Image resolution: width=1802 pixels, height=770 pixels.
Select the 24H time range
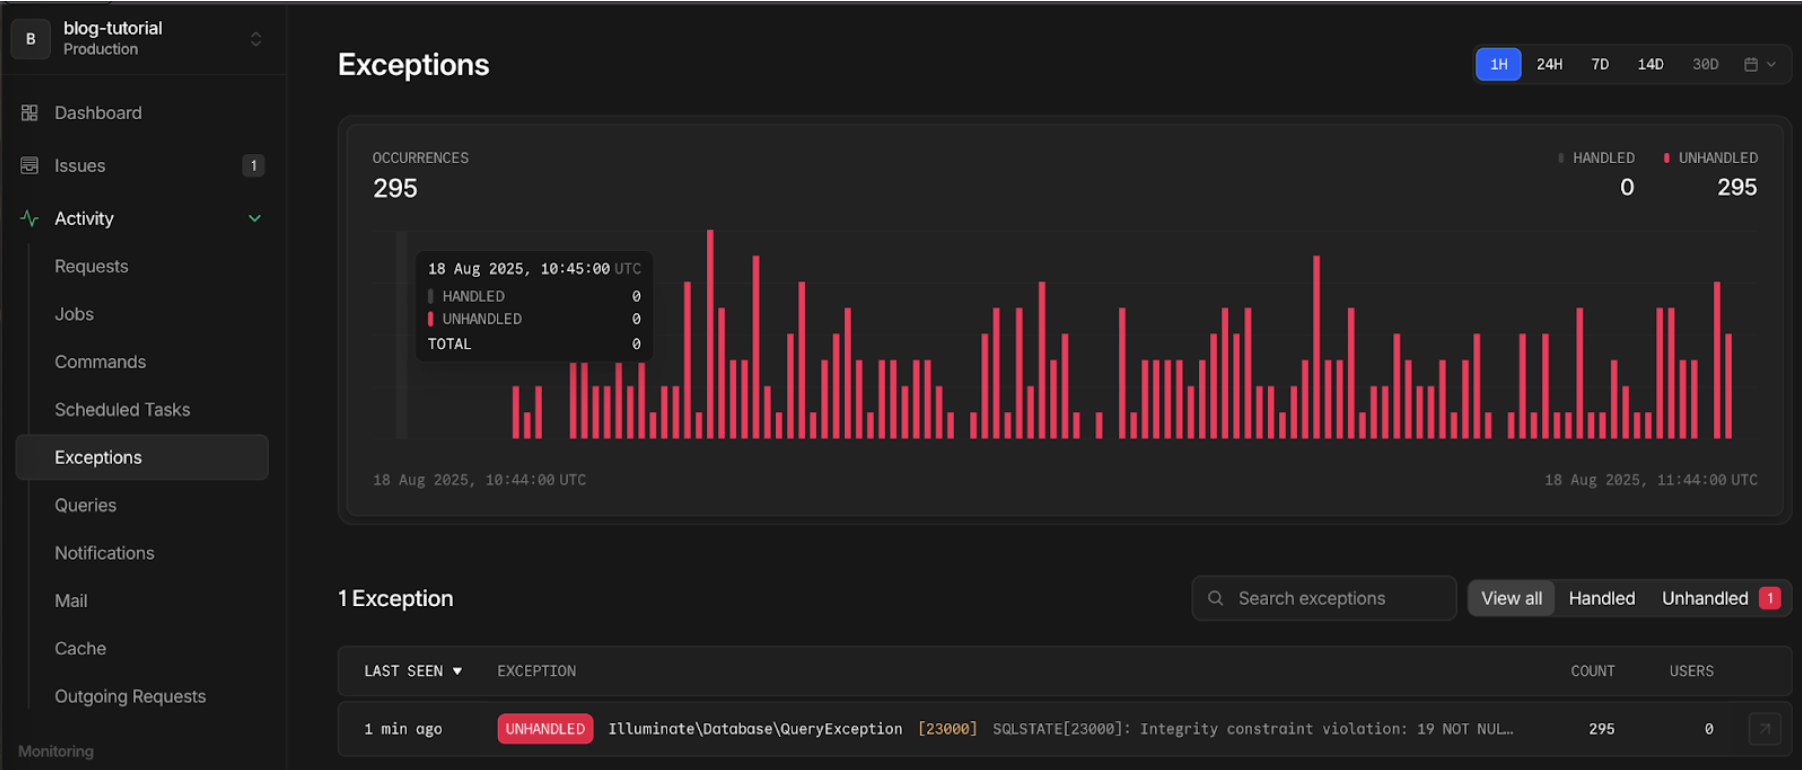click(x=1549, y=64)
